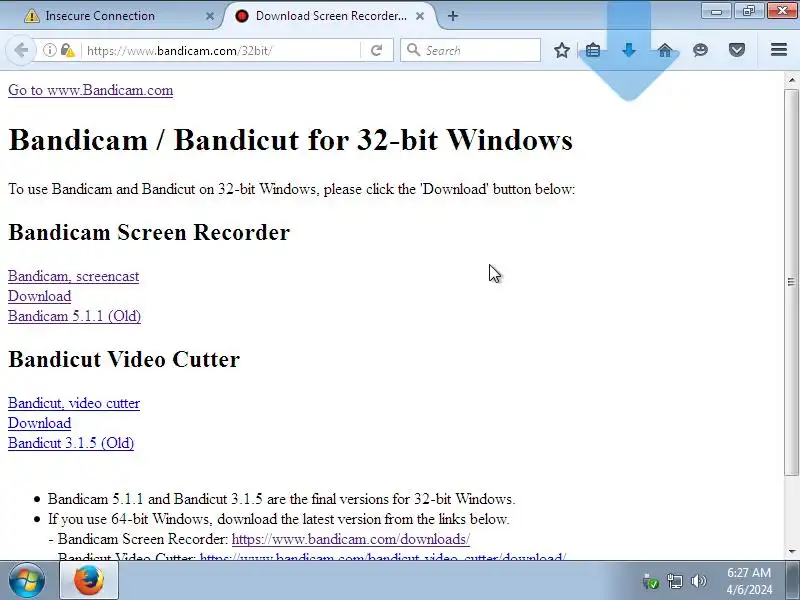
Task: Open the clock showing 6:27 AM
Action: coord(749,581)
